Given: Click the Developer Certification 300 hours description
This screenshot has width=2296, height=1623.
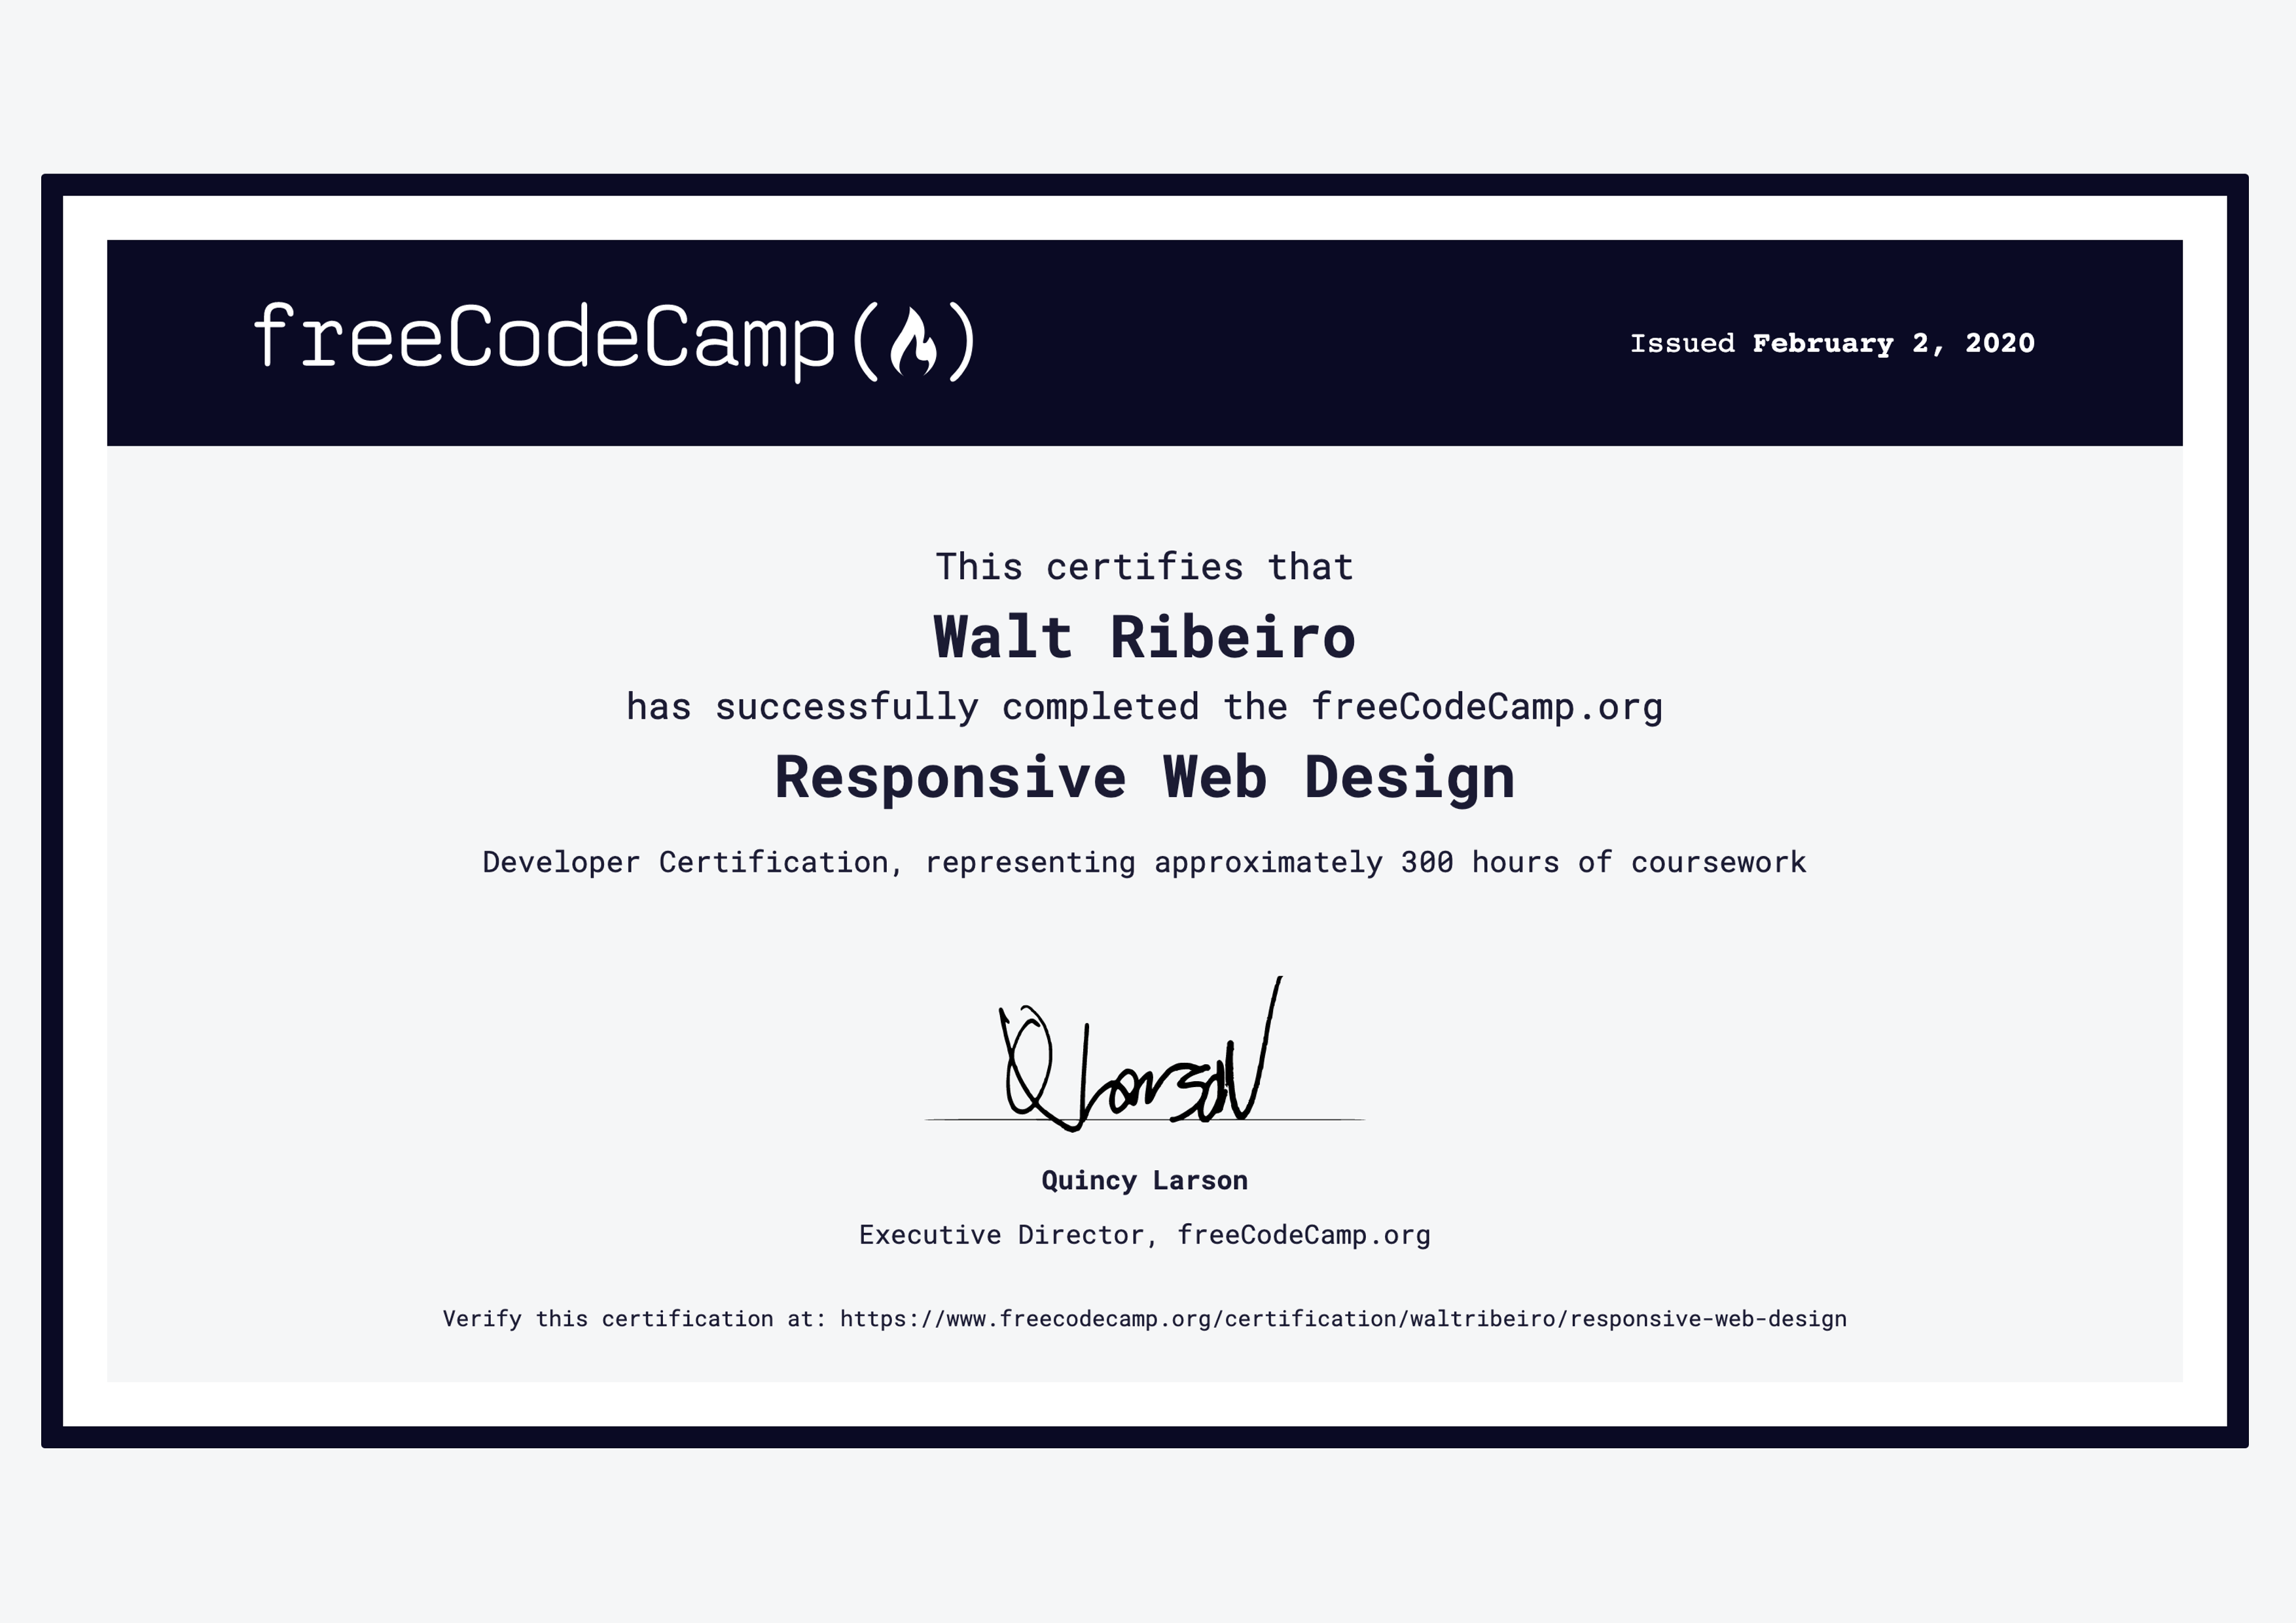Looking at the screenshot, I should coord(1144,862).
